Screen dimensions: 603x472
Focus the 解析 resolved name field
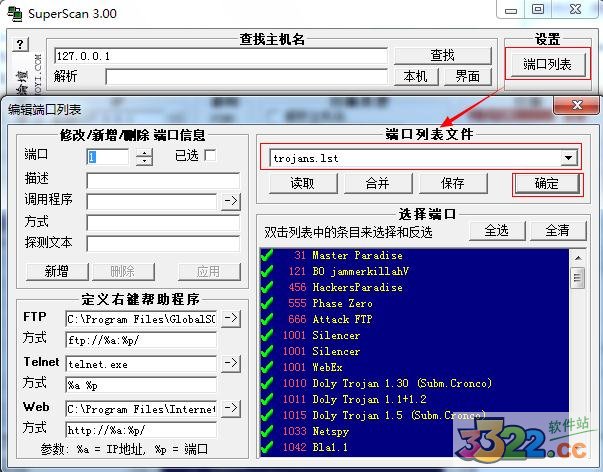(246, 77)
